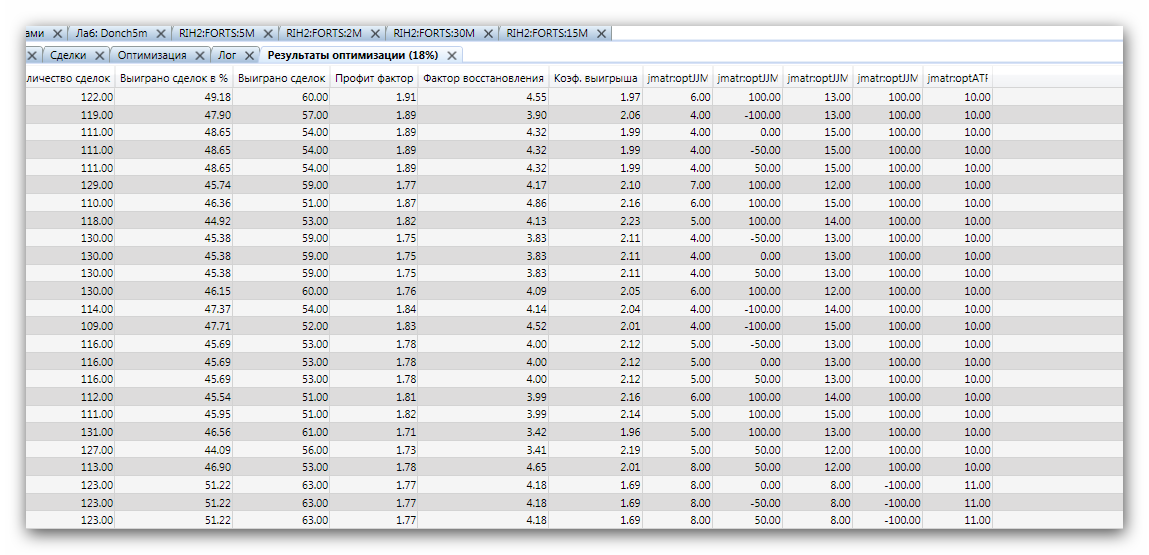
Task: Select profit factor cell 1.91
Action: 374,97
